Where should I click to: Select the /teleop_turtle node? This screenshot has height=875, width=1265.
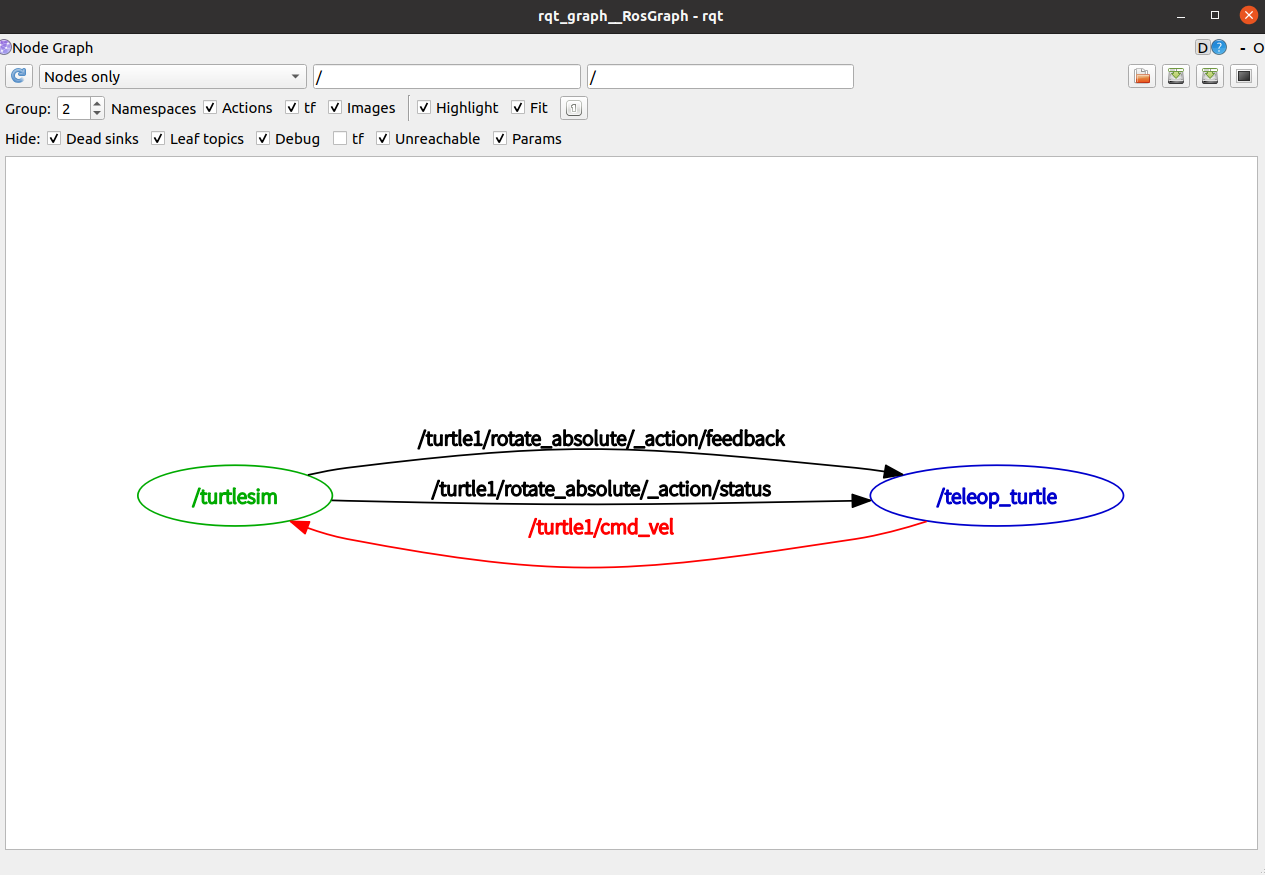tap(997, 496)
